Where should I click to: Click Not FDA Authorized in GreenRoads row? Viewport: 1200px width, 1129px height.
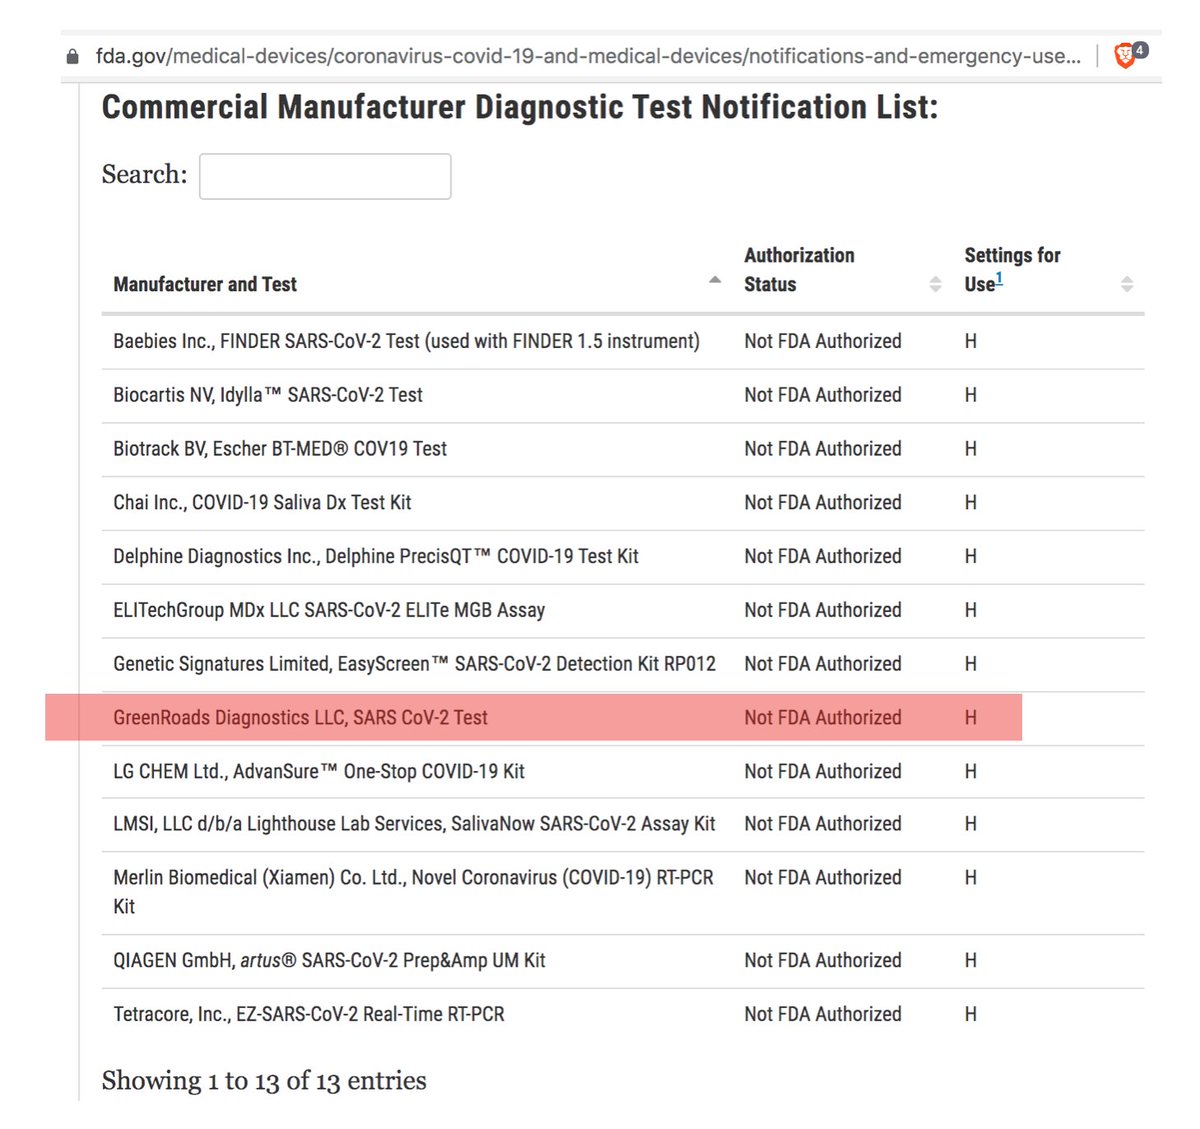click(x=823, y=718)
